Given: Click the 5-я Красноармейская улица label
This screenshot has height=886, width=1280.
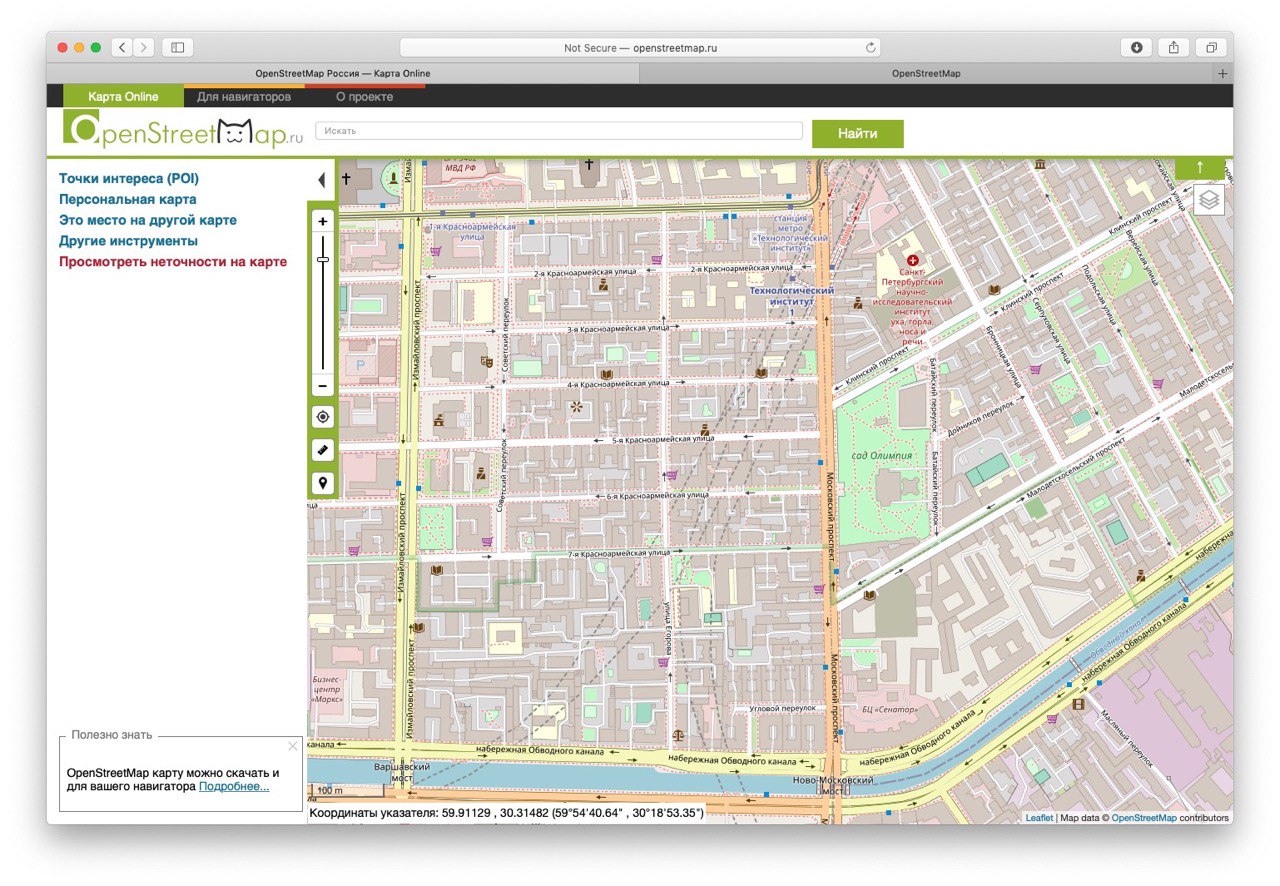Looking at the screenshot, I should tap(663, 438).
